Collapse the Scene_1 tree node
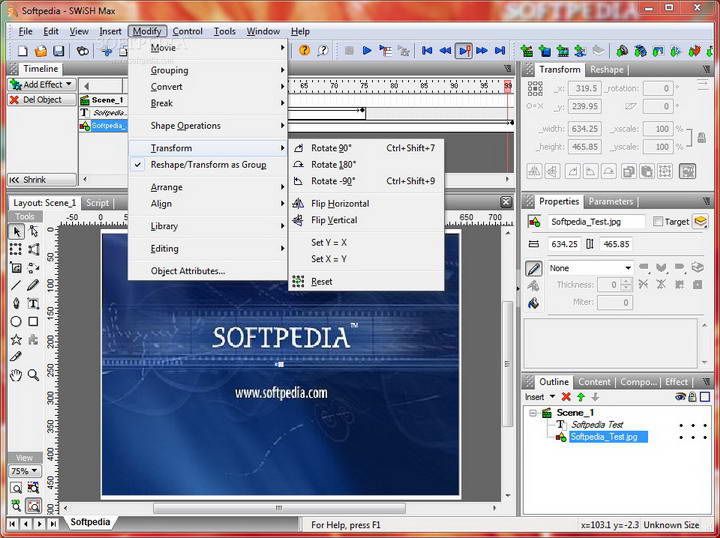The width and height of the screenshot is (720, 538). coord(533,413)
